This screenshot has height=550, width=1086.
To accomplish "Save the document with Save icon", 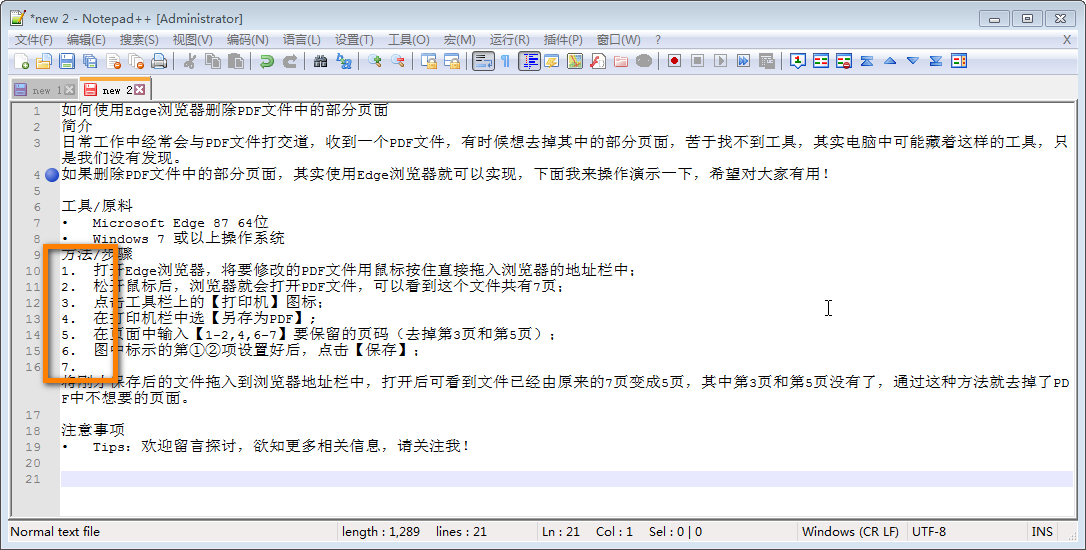I will [x=67, y=61].
